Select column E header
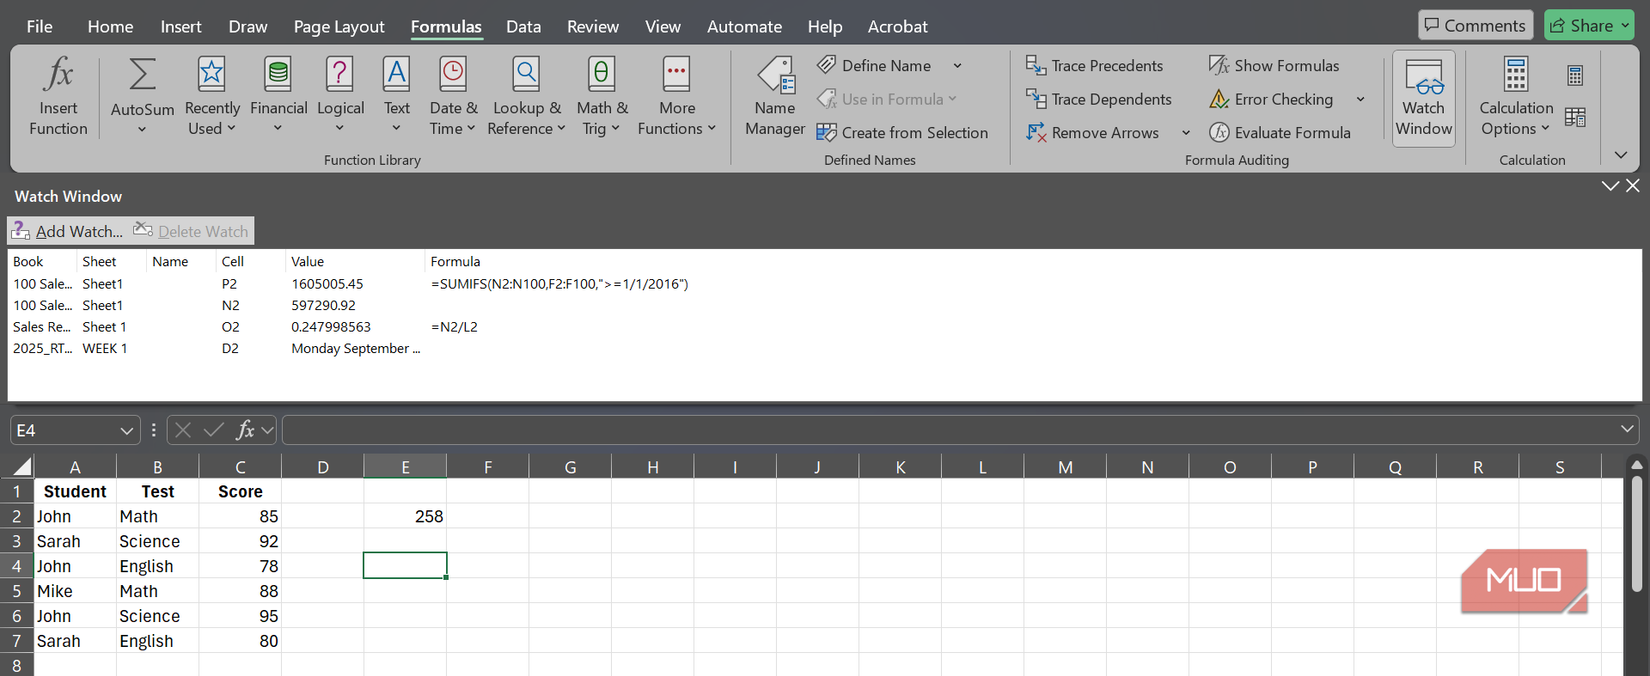1650x676 pixels. (x=405, y=466)
